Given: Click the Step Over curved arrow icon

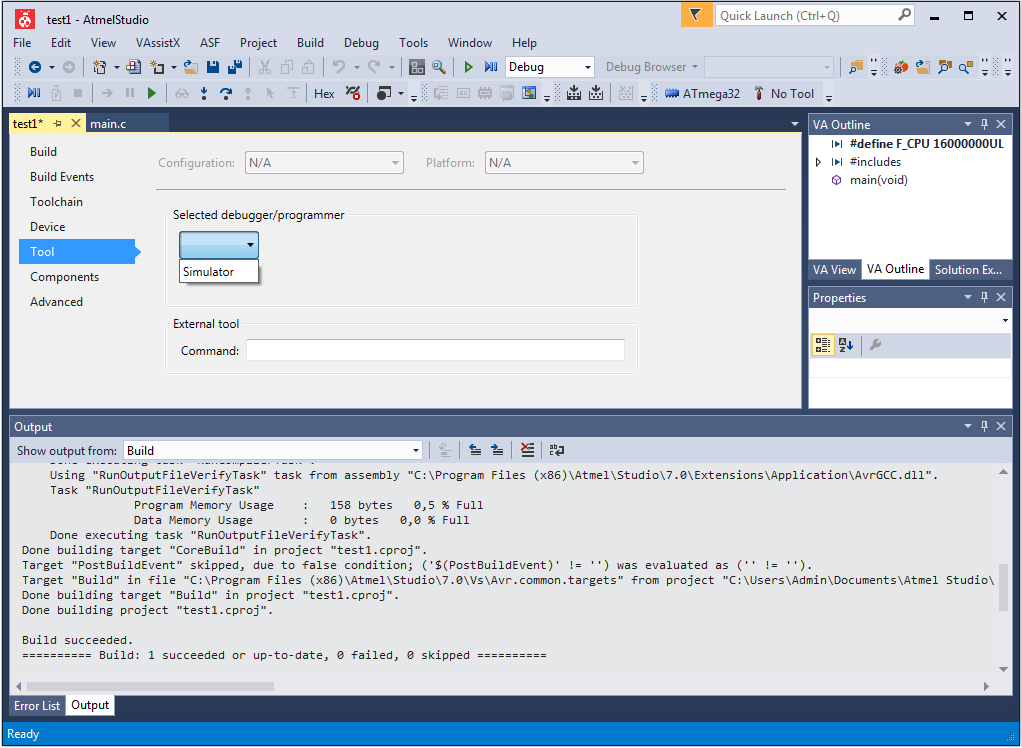Looking at the screenshot, I should tap(226, 94).
